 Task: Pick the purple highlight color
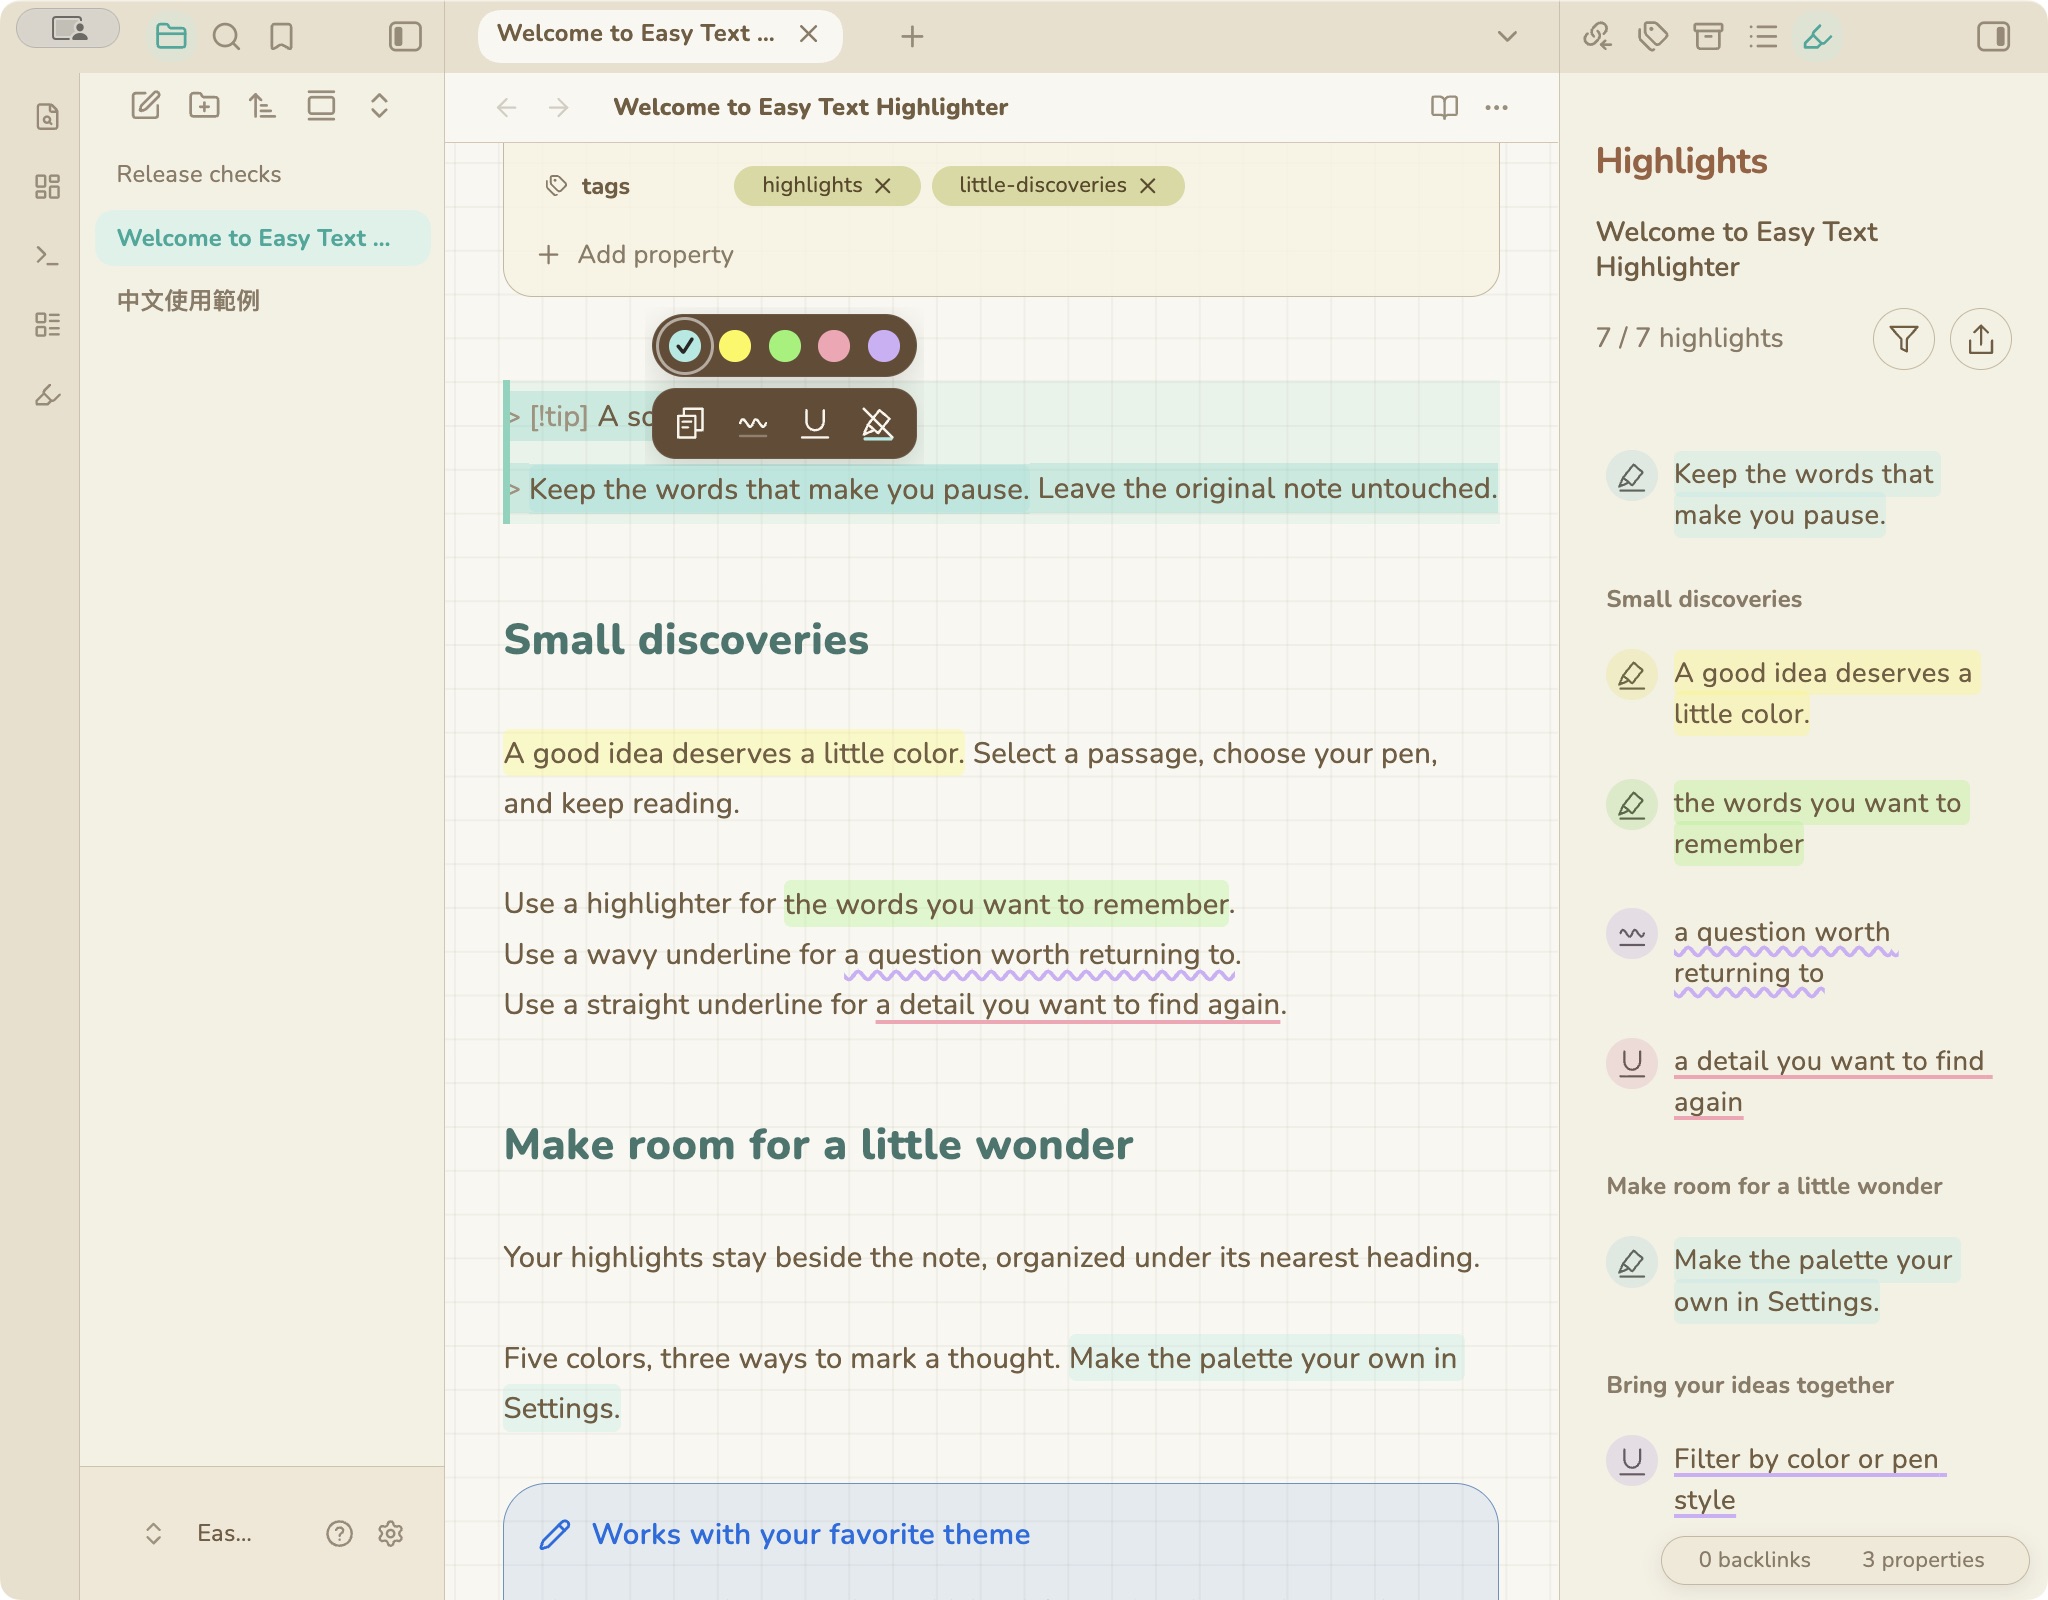tap(884, 346)
